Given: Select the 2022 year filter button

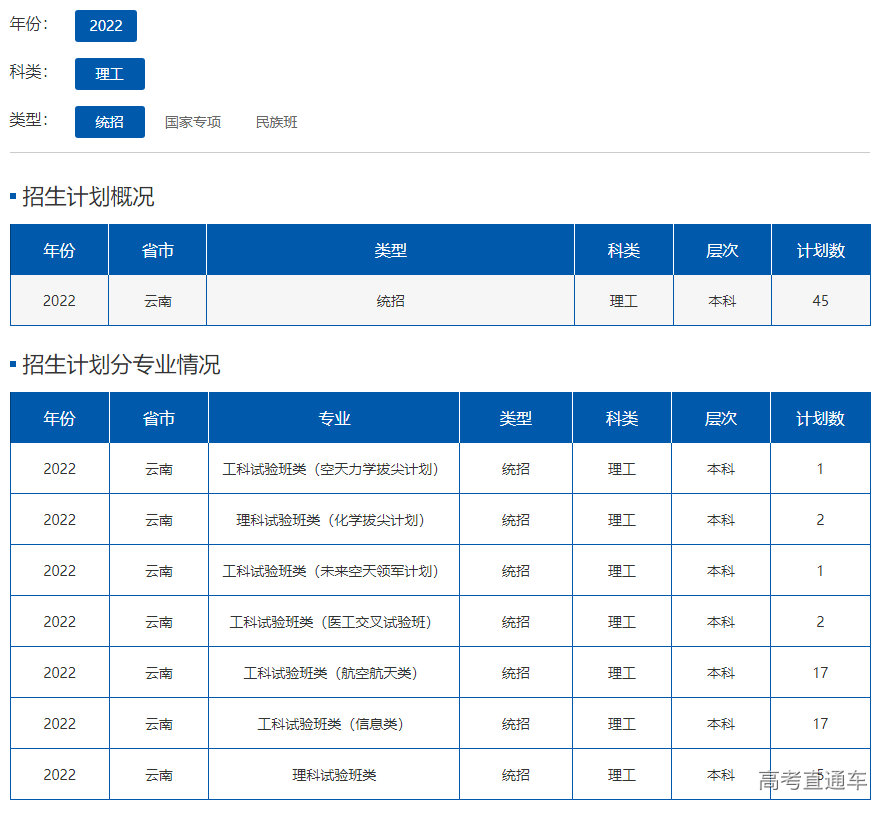Looking at the screenshot, I should tap(106, 26).
